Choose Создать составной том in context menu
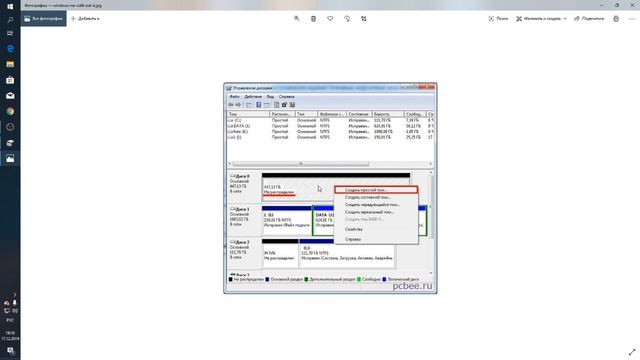This screenshot has width=640, height=360. coord(376,197)
